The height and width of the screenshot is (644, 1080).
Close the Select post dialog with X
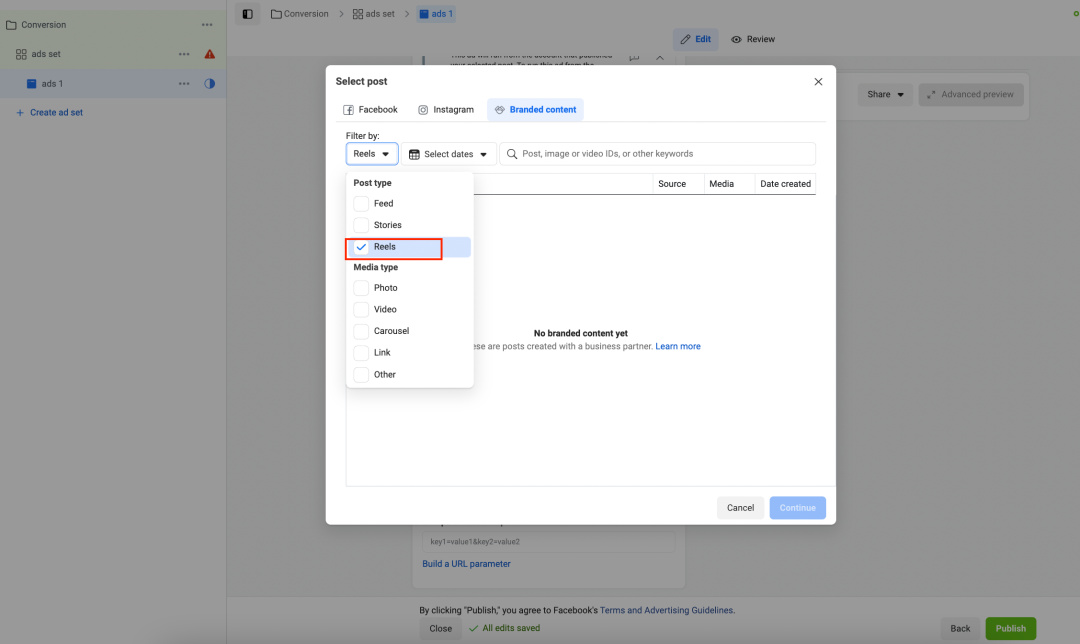coord(818,81)
